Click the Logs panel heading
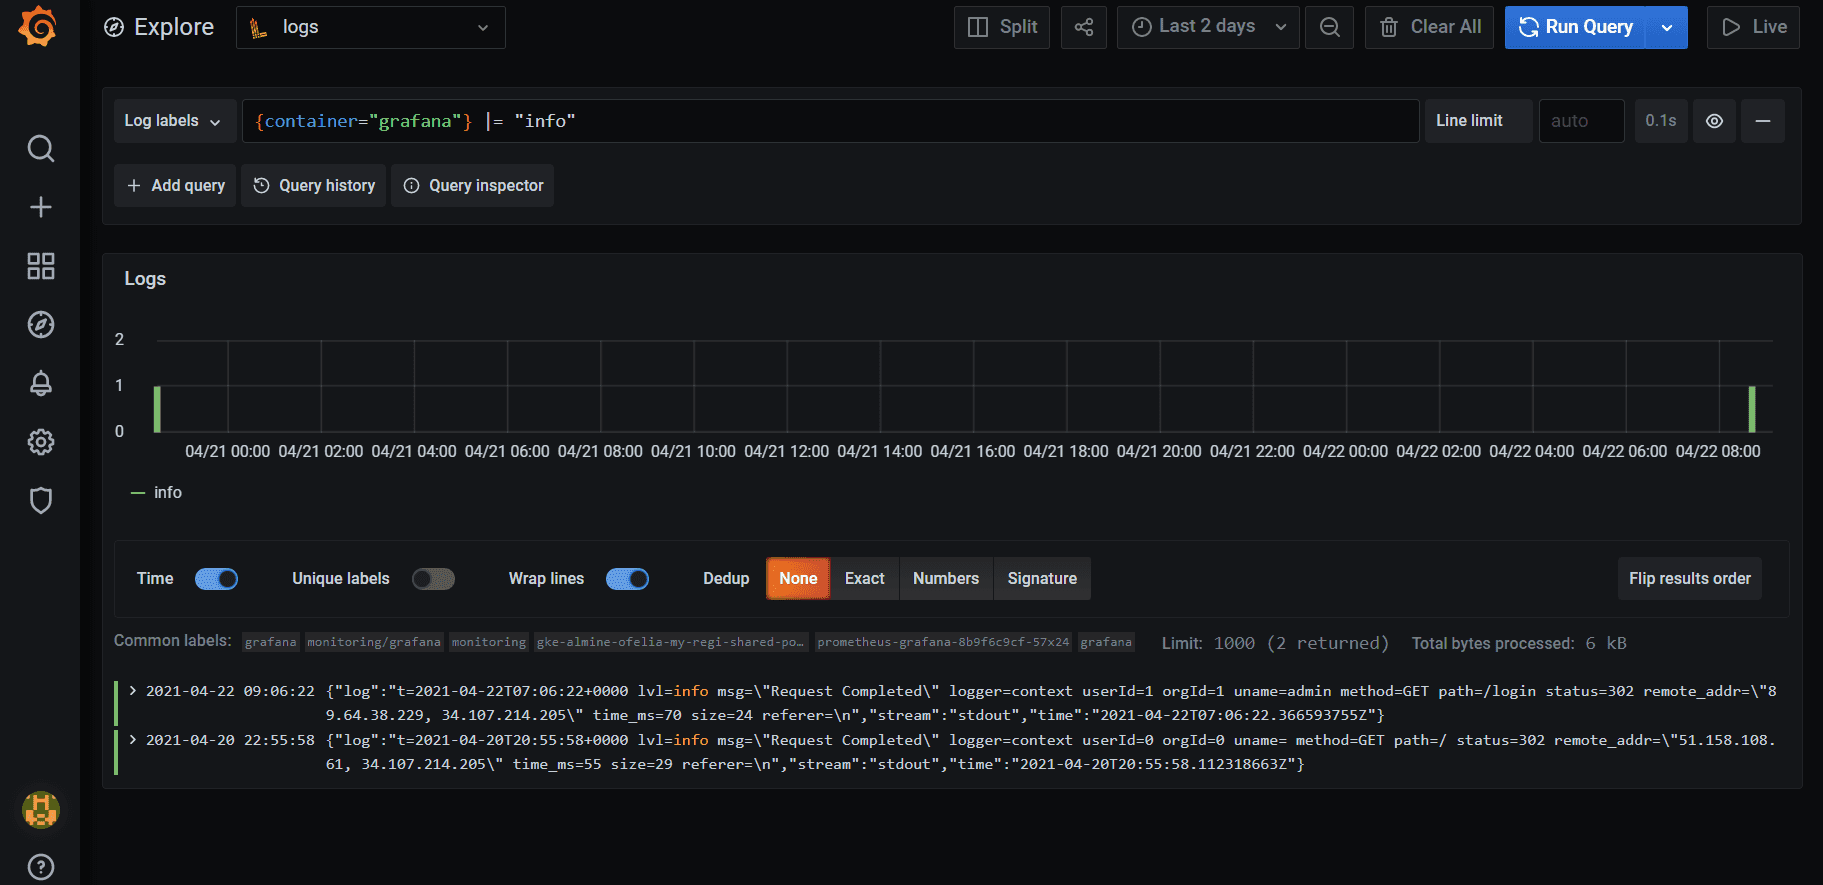1823x885 pixels. coord(145,279)
